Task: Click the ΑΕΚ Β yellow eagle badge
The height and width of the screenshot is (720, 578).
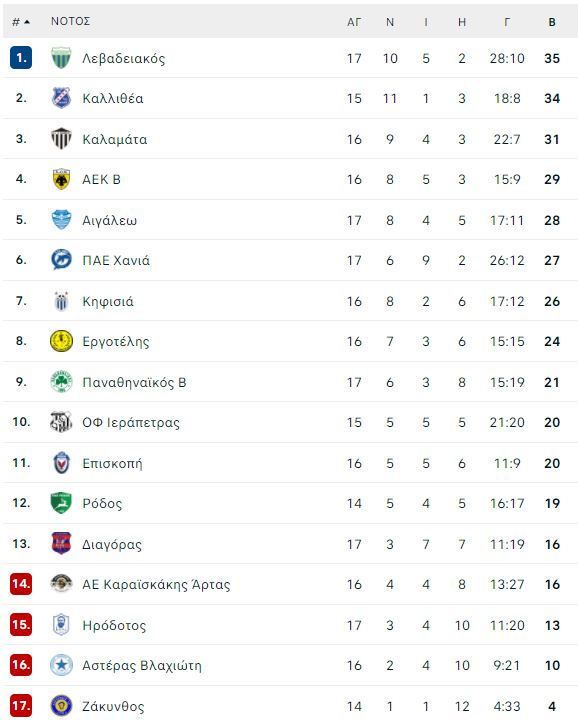Action: (61, 179)
